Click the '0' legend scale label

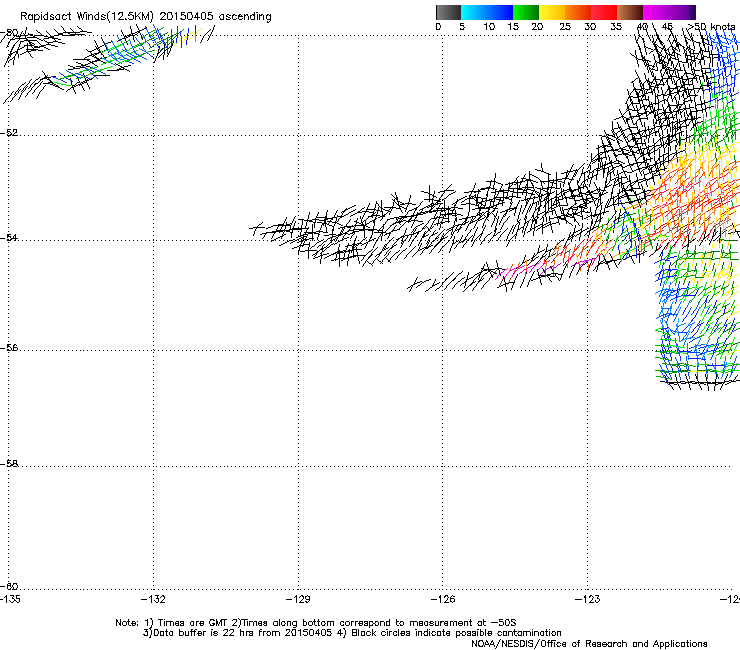[438, 27]
